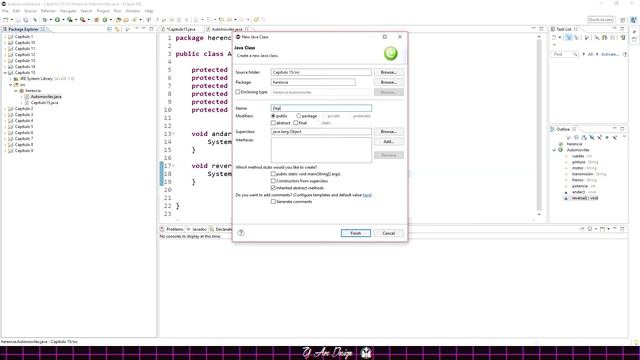
Task: Collapse Automoviles class in Outline
Action: (x=554, y=150)
